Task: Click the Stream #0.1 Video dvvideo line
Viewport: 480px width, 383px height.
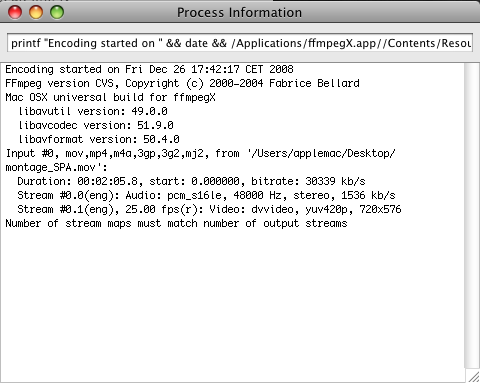Action: 209,209
